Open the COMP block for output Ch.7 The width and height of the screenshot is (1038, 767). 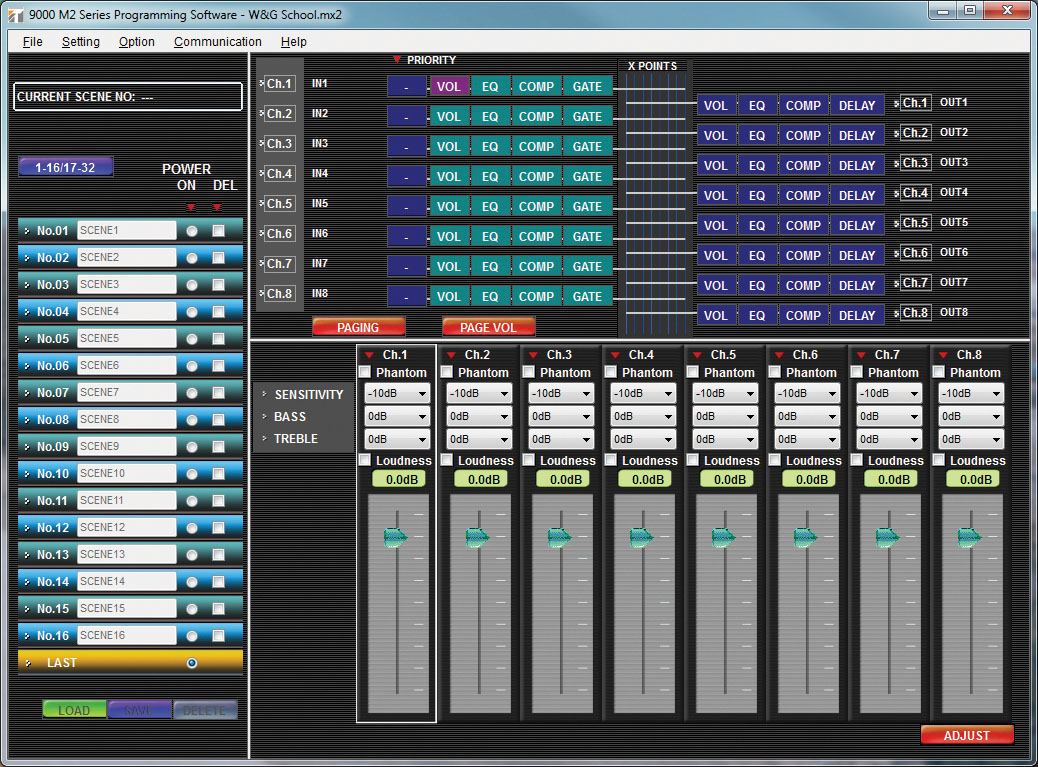[x=803, y=285]
